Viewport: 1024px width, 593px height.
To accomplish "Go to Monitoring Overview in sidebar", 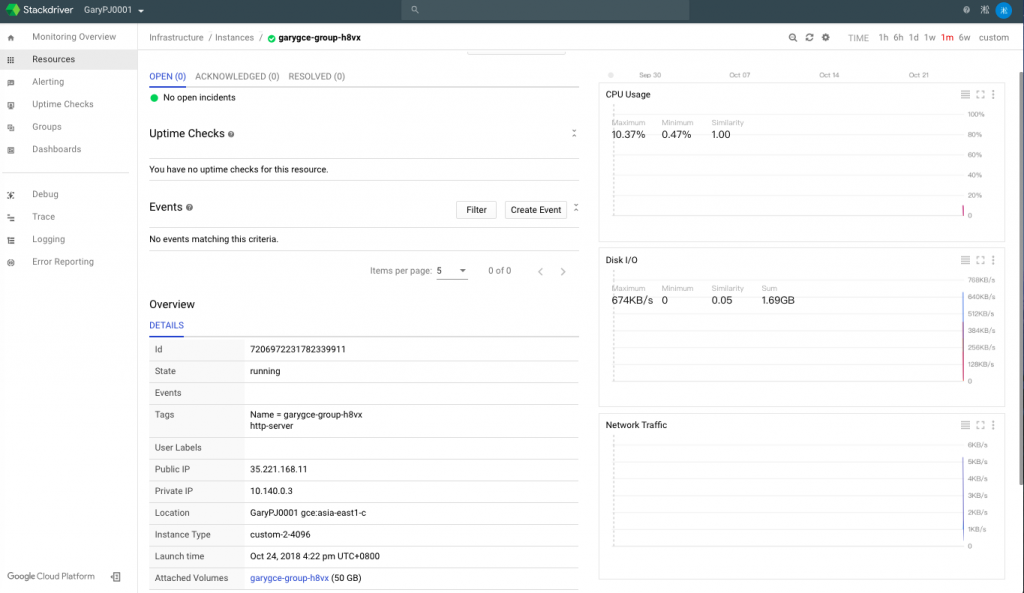I will (x=74, y=37).
